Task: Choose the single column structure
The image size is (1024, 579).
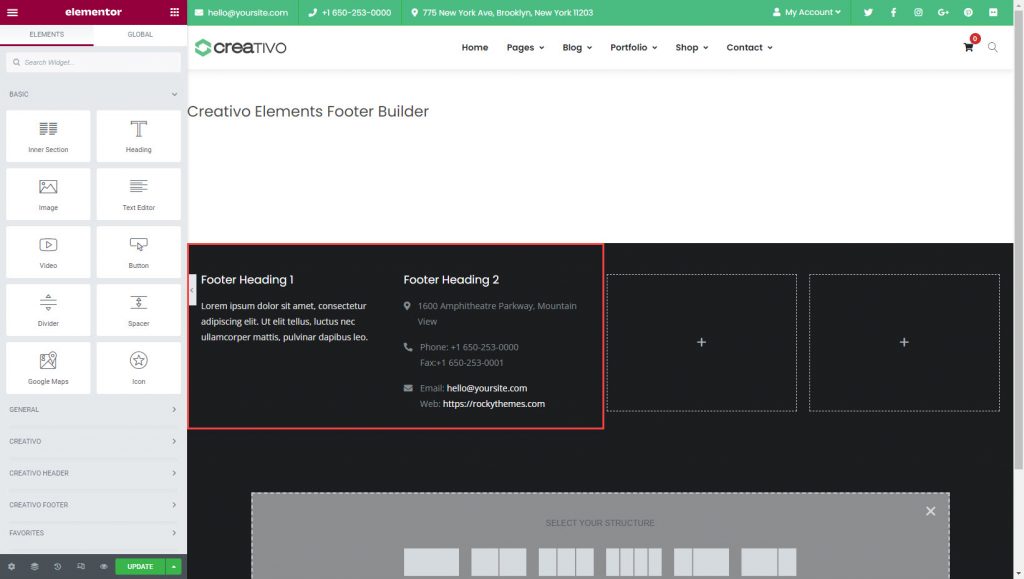Action: pyautogui.click(x=431, y=562)
